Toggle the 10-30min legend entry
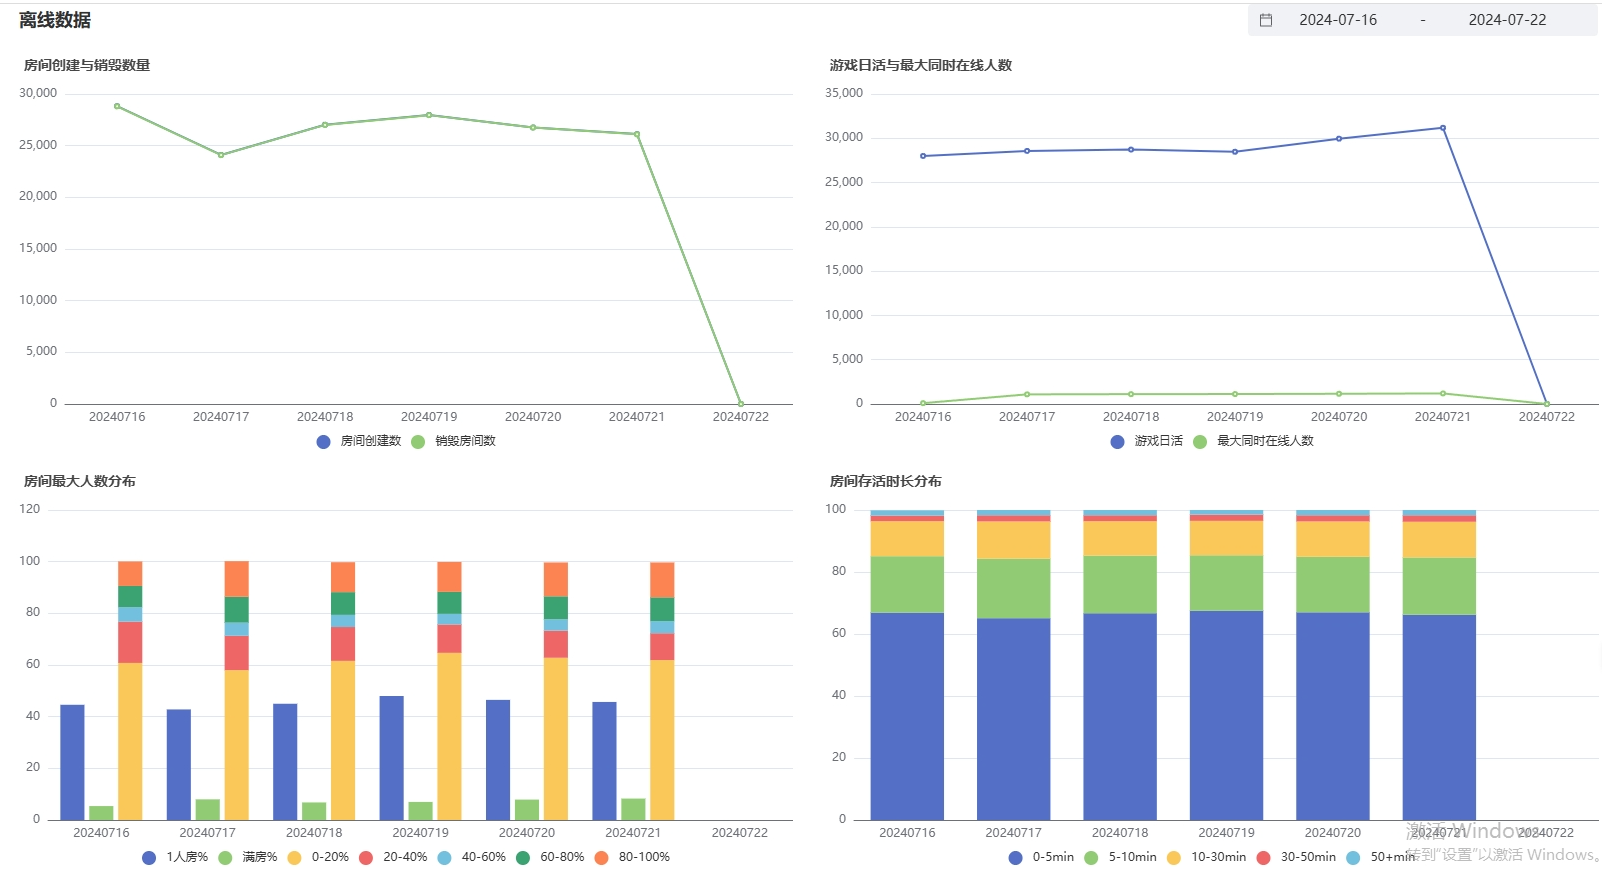 pyautogui.click(x=1206, y=857)
